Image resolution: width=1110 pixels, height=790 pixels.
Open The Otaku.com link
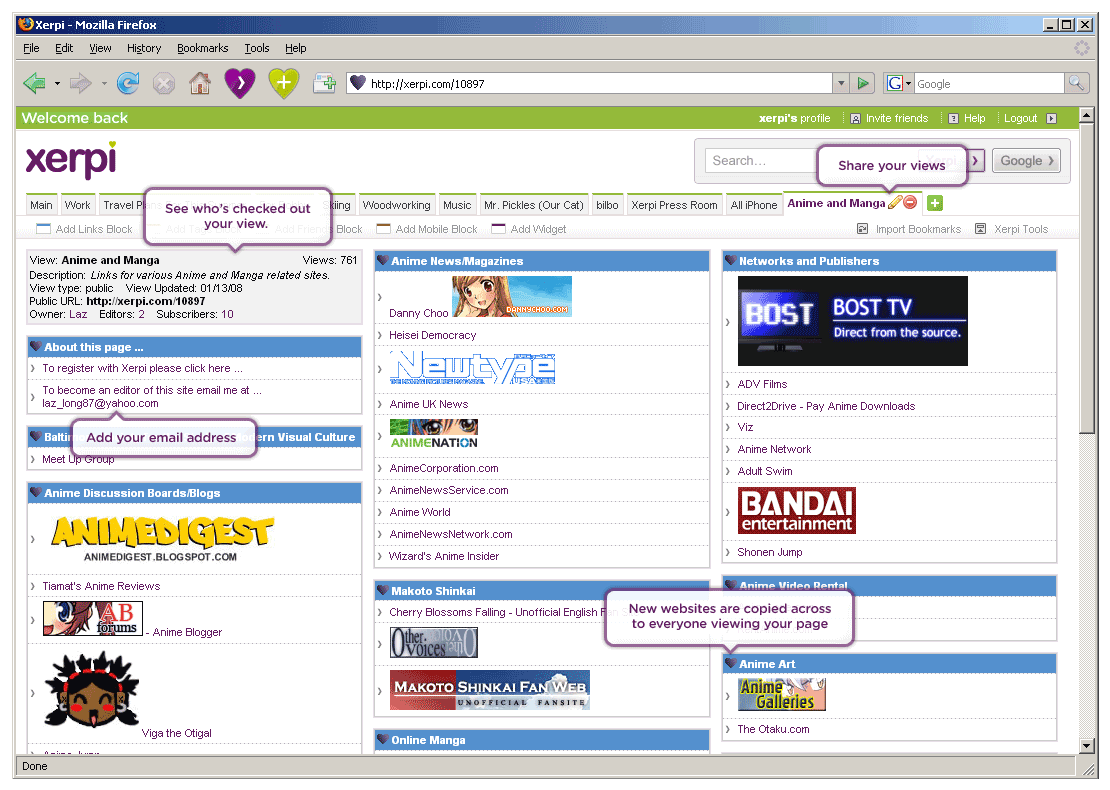(x=773, y=728)
